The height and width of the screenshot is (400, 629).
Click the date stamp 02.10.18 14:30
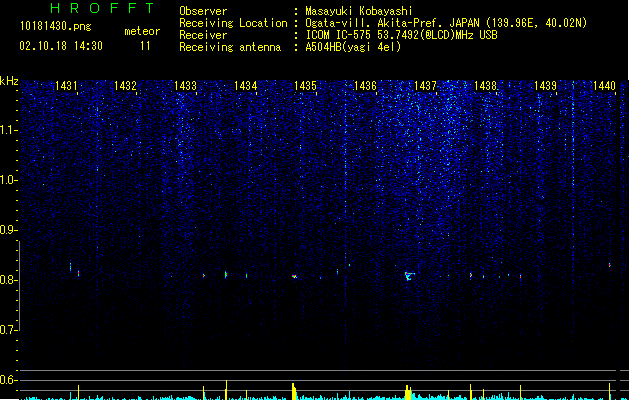click(x=61, y=46)
